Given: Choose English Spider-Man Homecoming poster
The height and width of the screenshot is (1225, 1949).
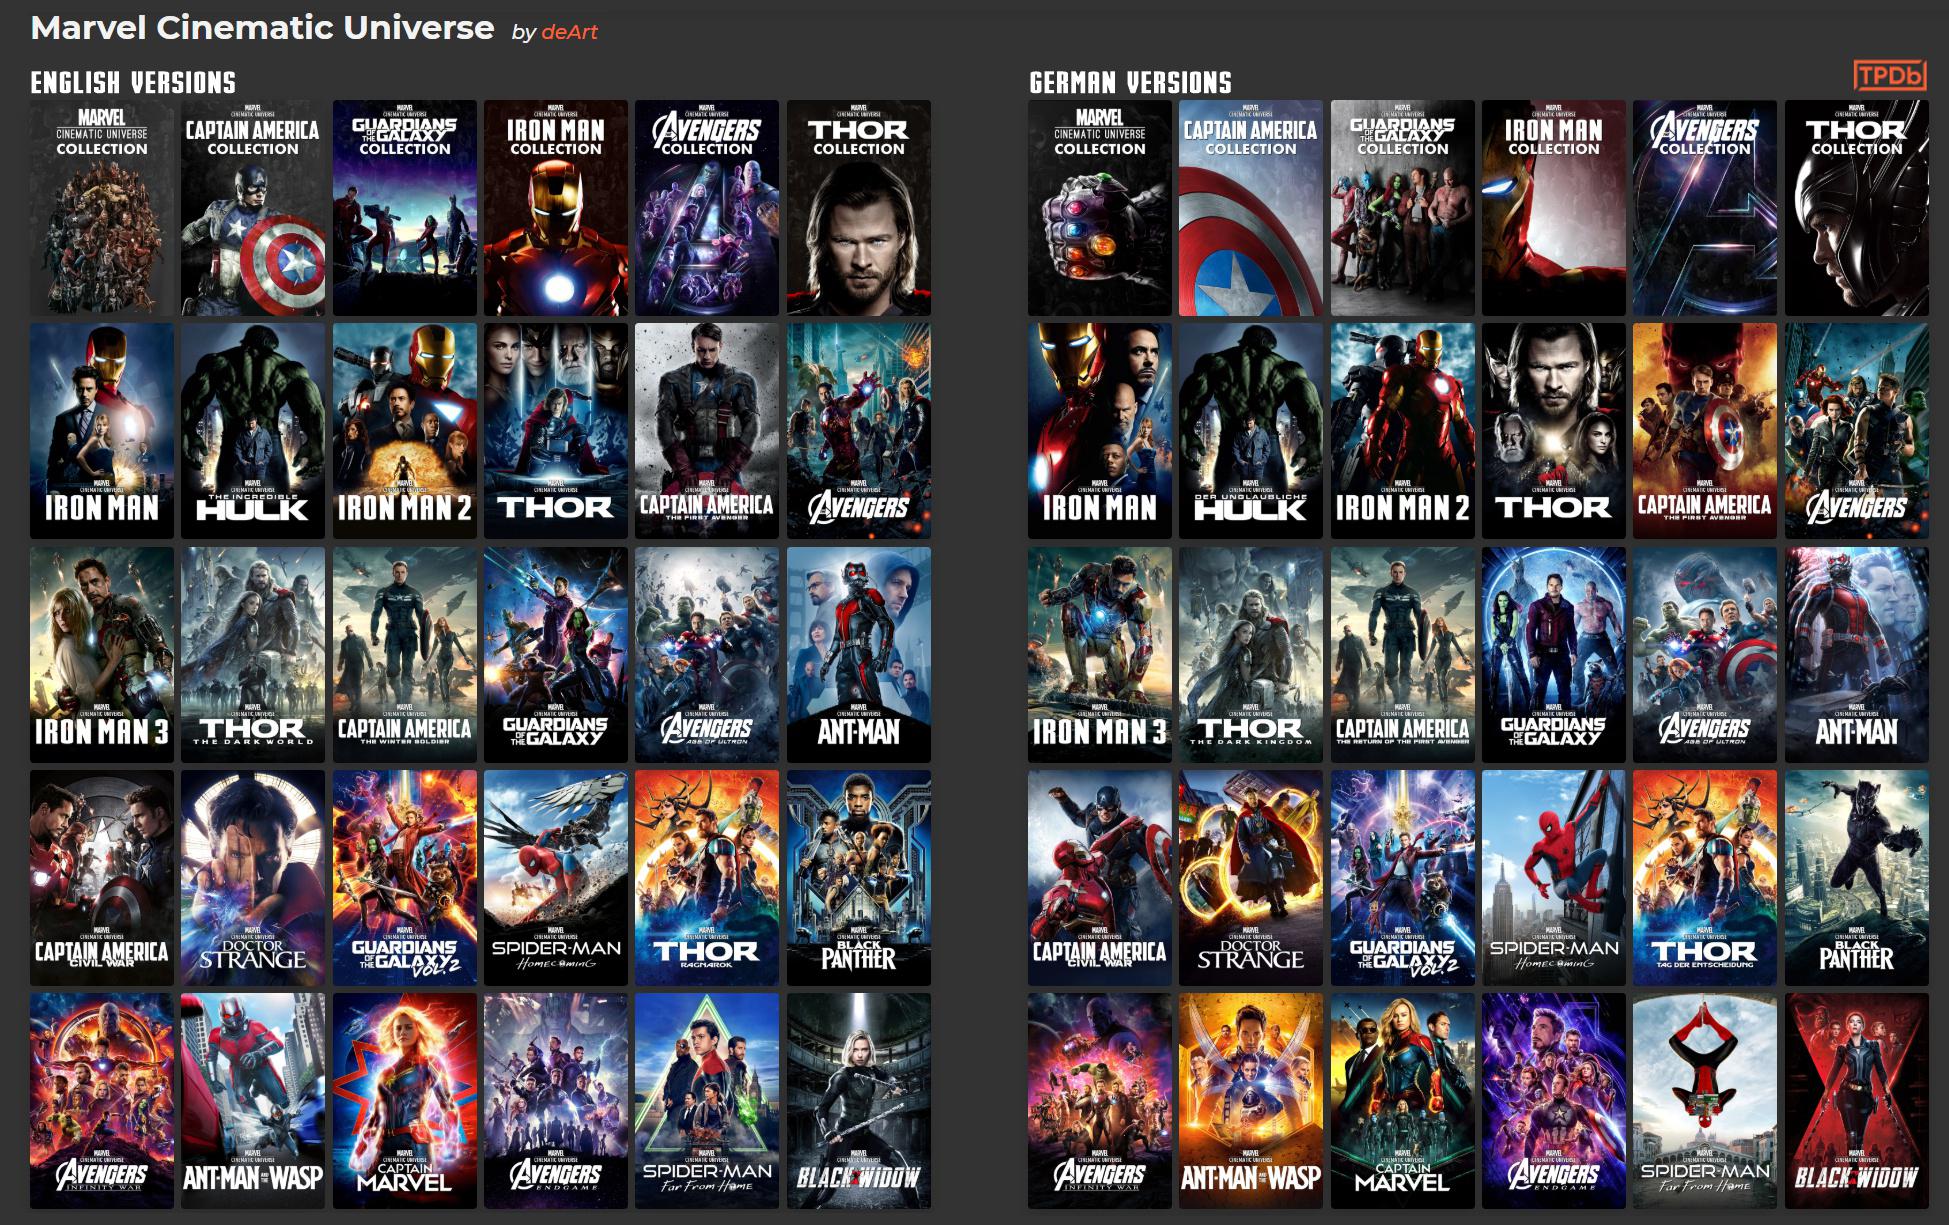Looking at the screenshot, I should 556,878.
